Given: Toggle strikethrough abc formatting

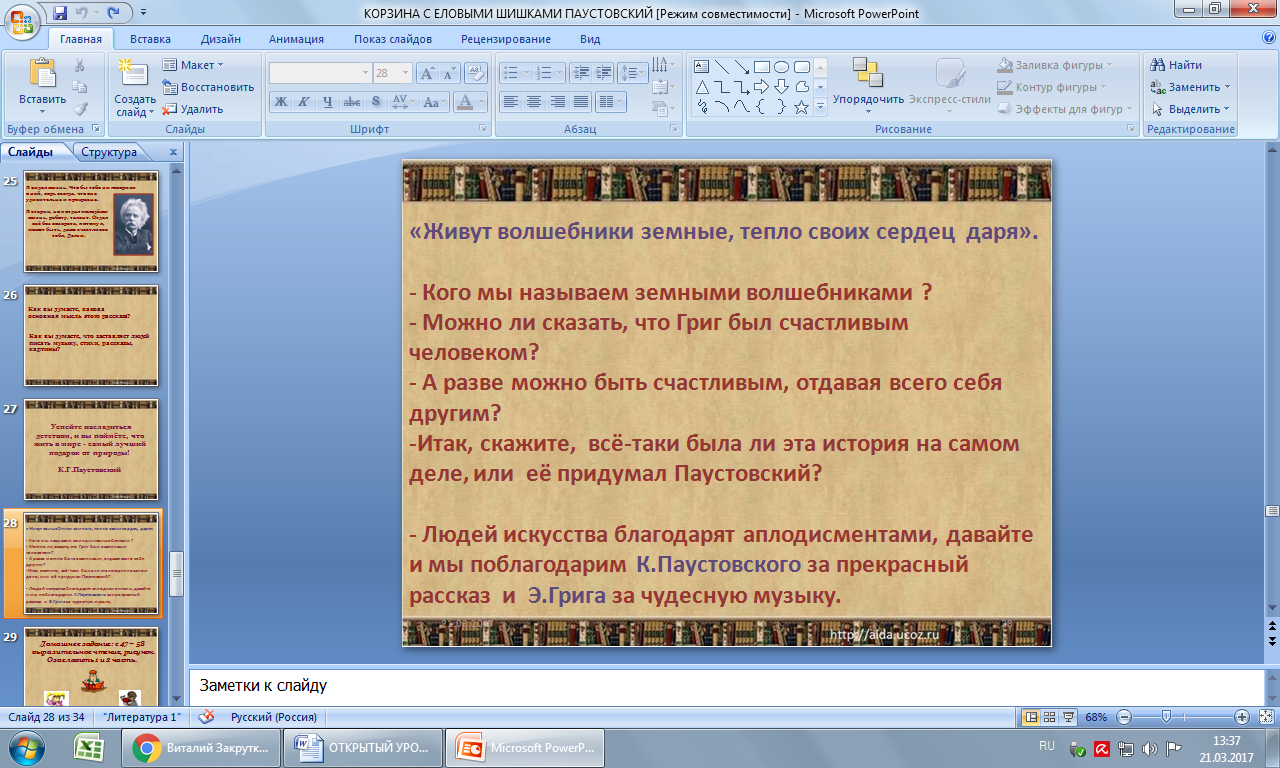Looking at the screenshot, I should click(352, 102).
